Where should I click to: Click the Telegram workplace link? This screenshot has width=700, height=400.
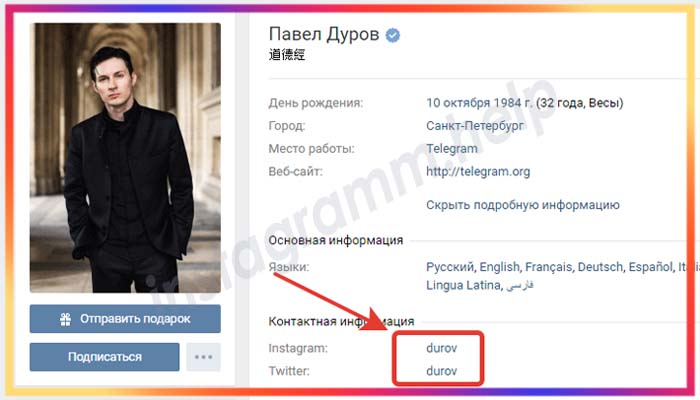pyautogui.click(x=452, y=148)
